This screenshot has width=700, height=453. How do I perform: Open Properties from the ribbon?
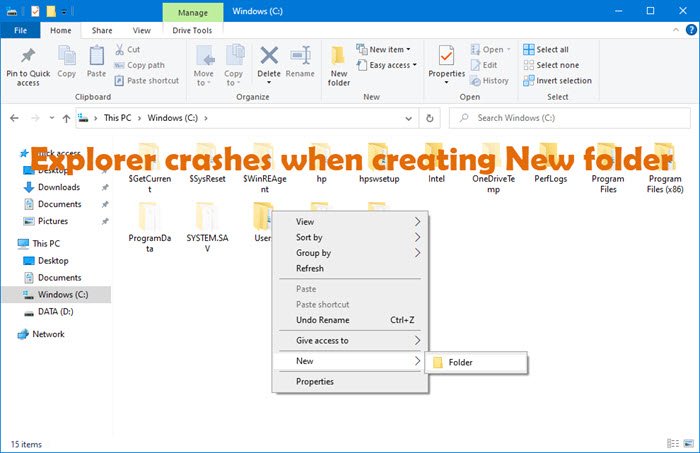click(x=446, y=65)
